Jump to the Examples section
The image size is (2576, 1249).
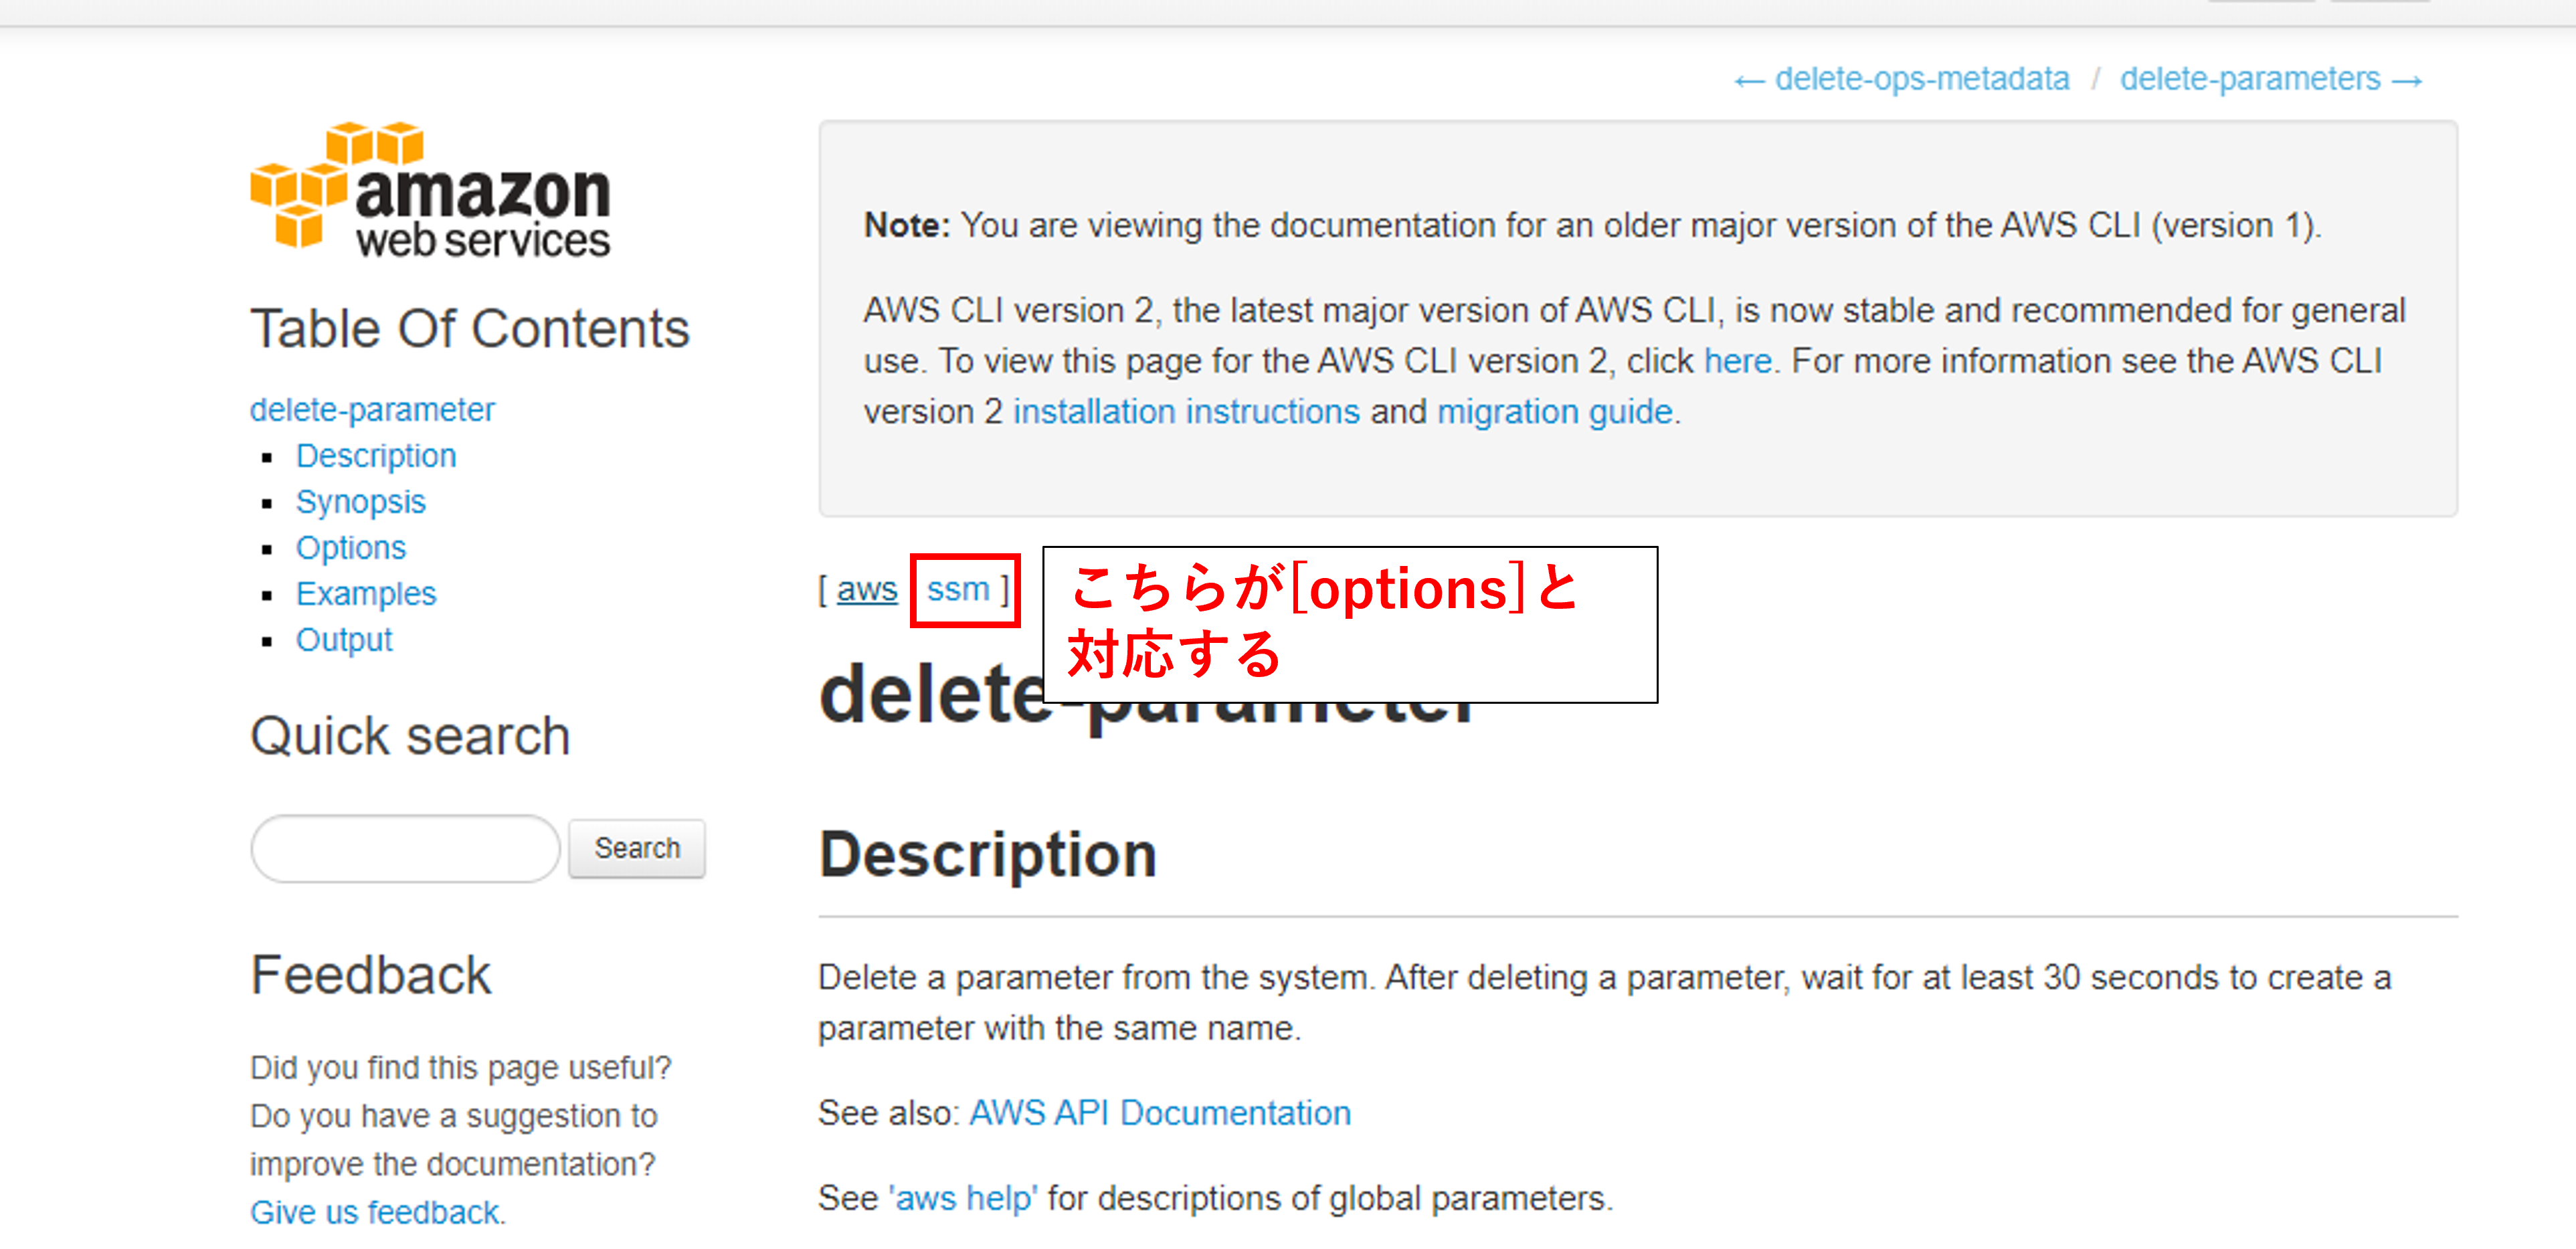tap(365, 593)
